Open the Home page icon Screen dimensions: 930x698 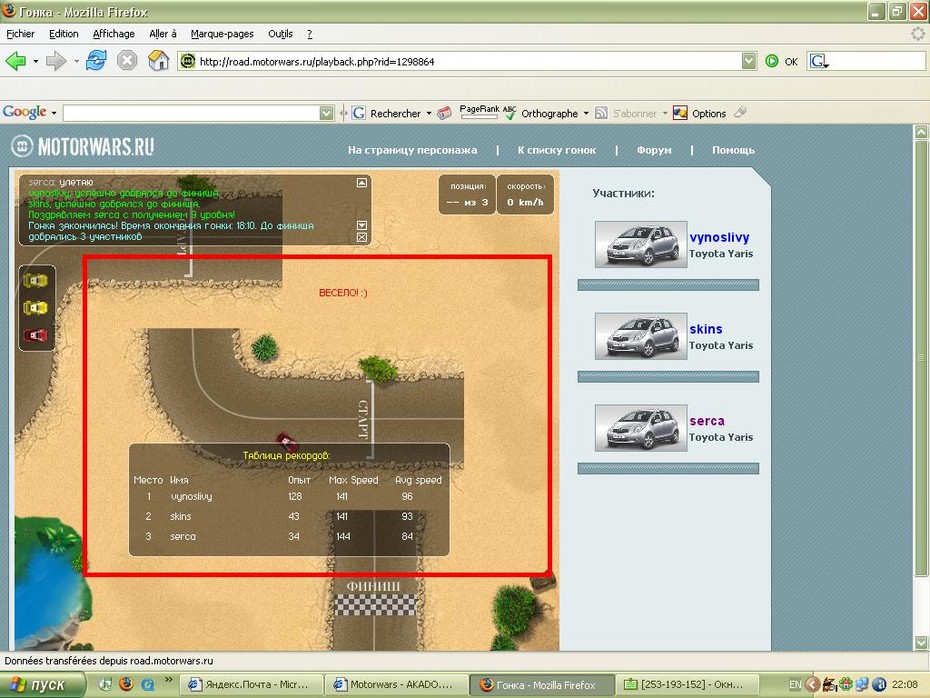(x=158, y=60)
